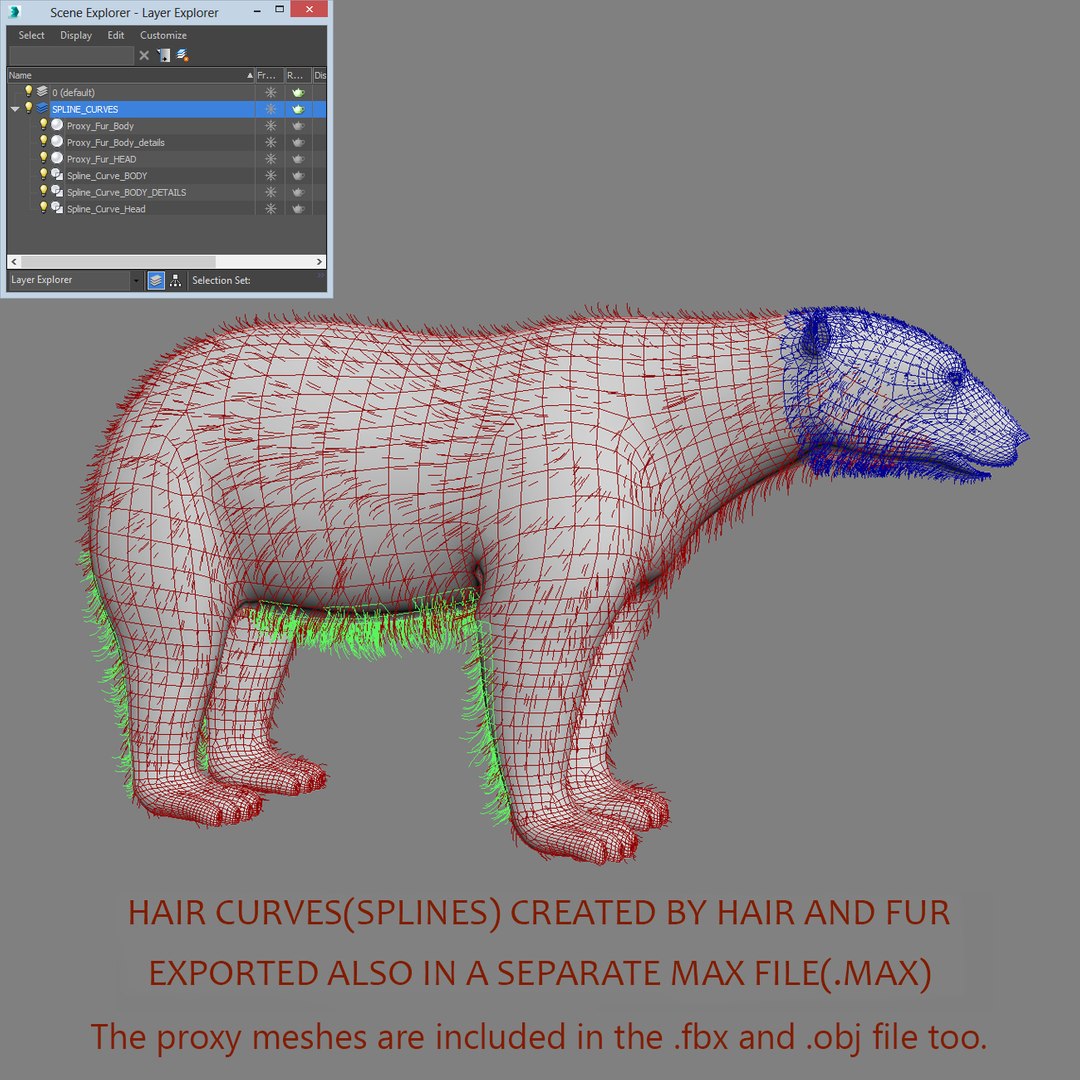1080x1080 pixels.
Task: Maximize the Scene Explorer window
Action: 279,10
